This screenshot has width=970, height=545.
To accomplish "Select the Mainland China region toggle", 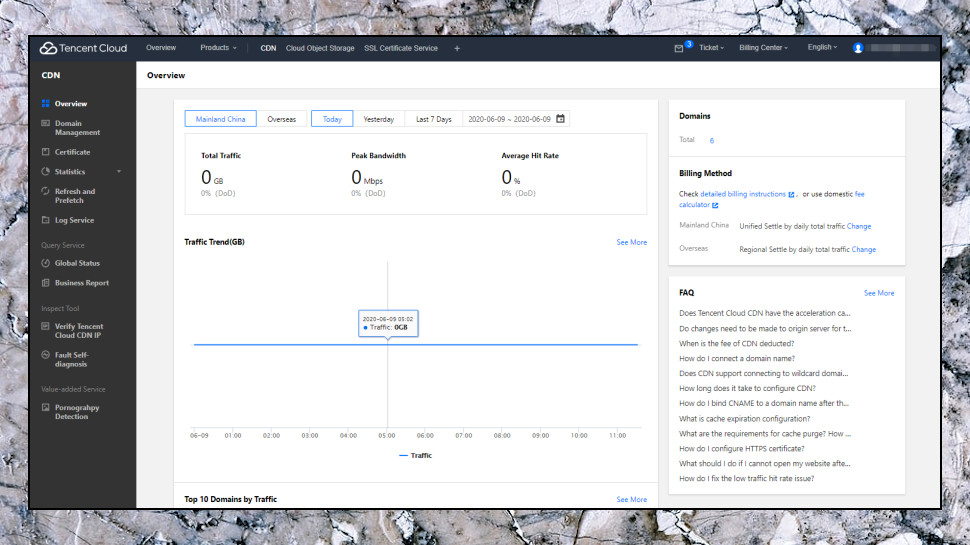I will click(220, 119).
